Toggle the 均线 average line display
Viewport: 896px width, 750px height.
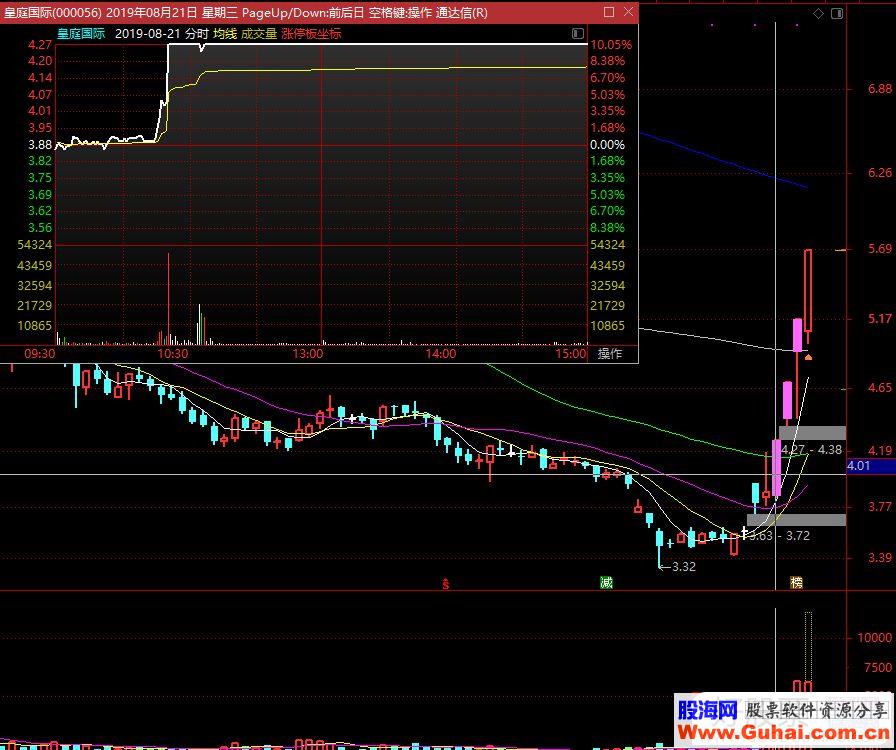(x=223, y=33)
